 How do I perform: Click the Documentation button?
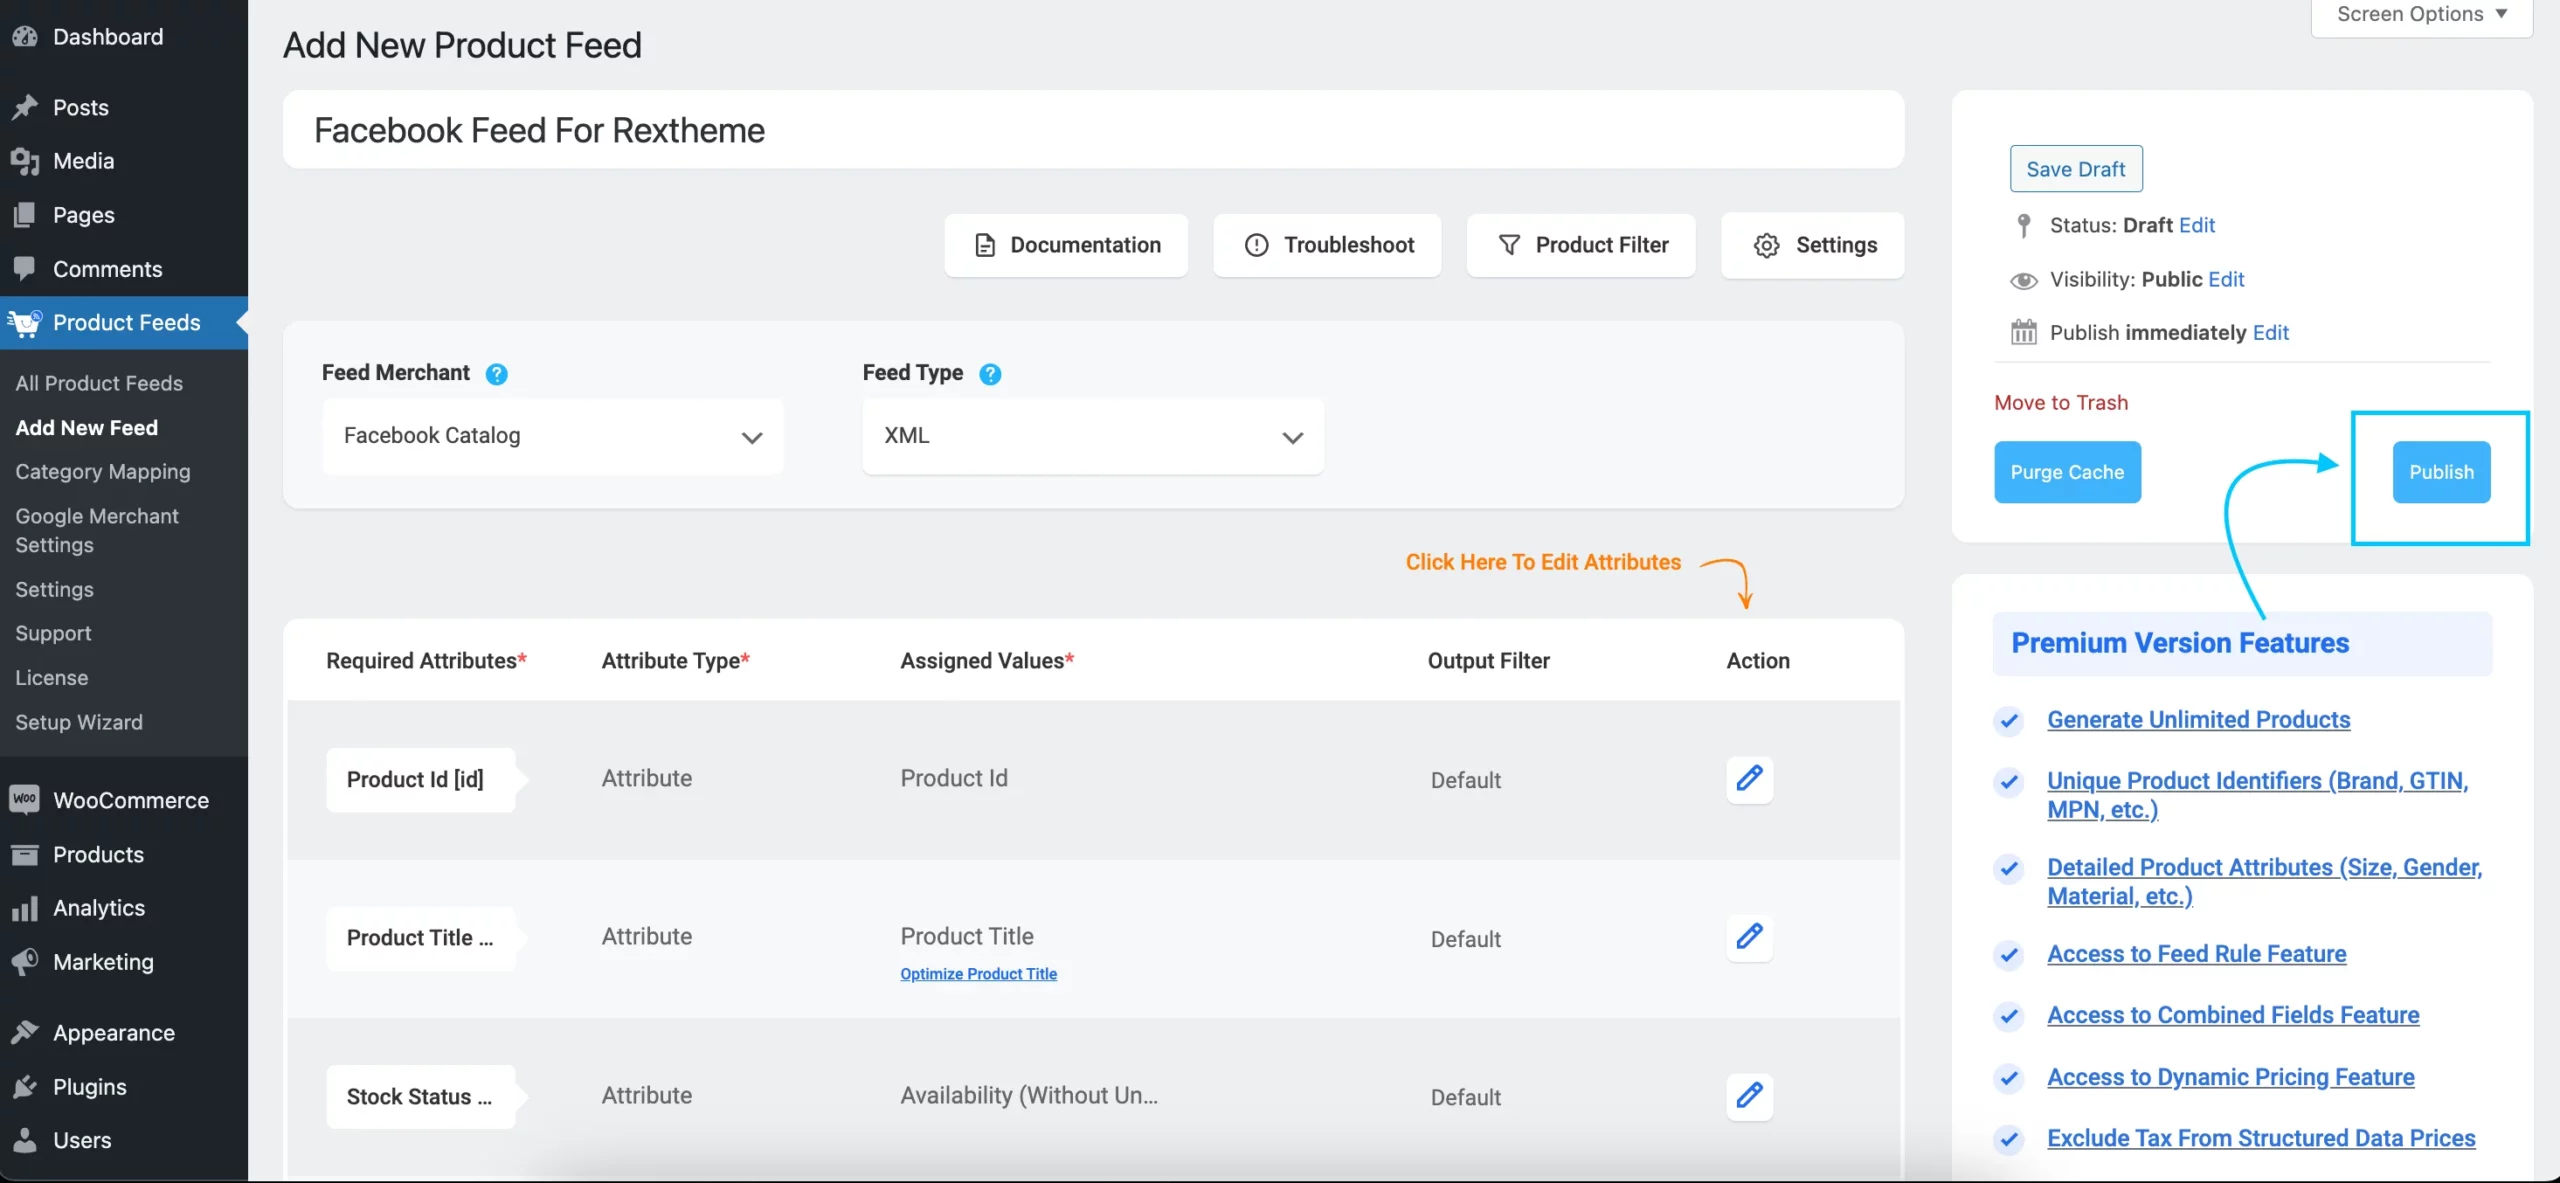(1066, 245)
